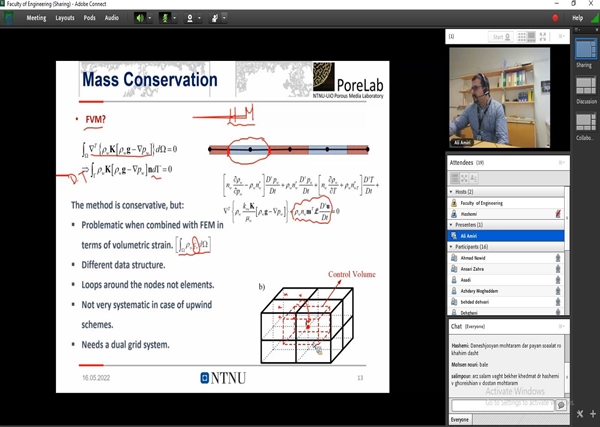Toggle the microphone icon in toolbar
This screenshot has height=427, width=600.
tap(164, 18)
